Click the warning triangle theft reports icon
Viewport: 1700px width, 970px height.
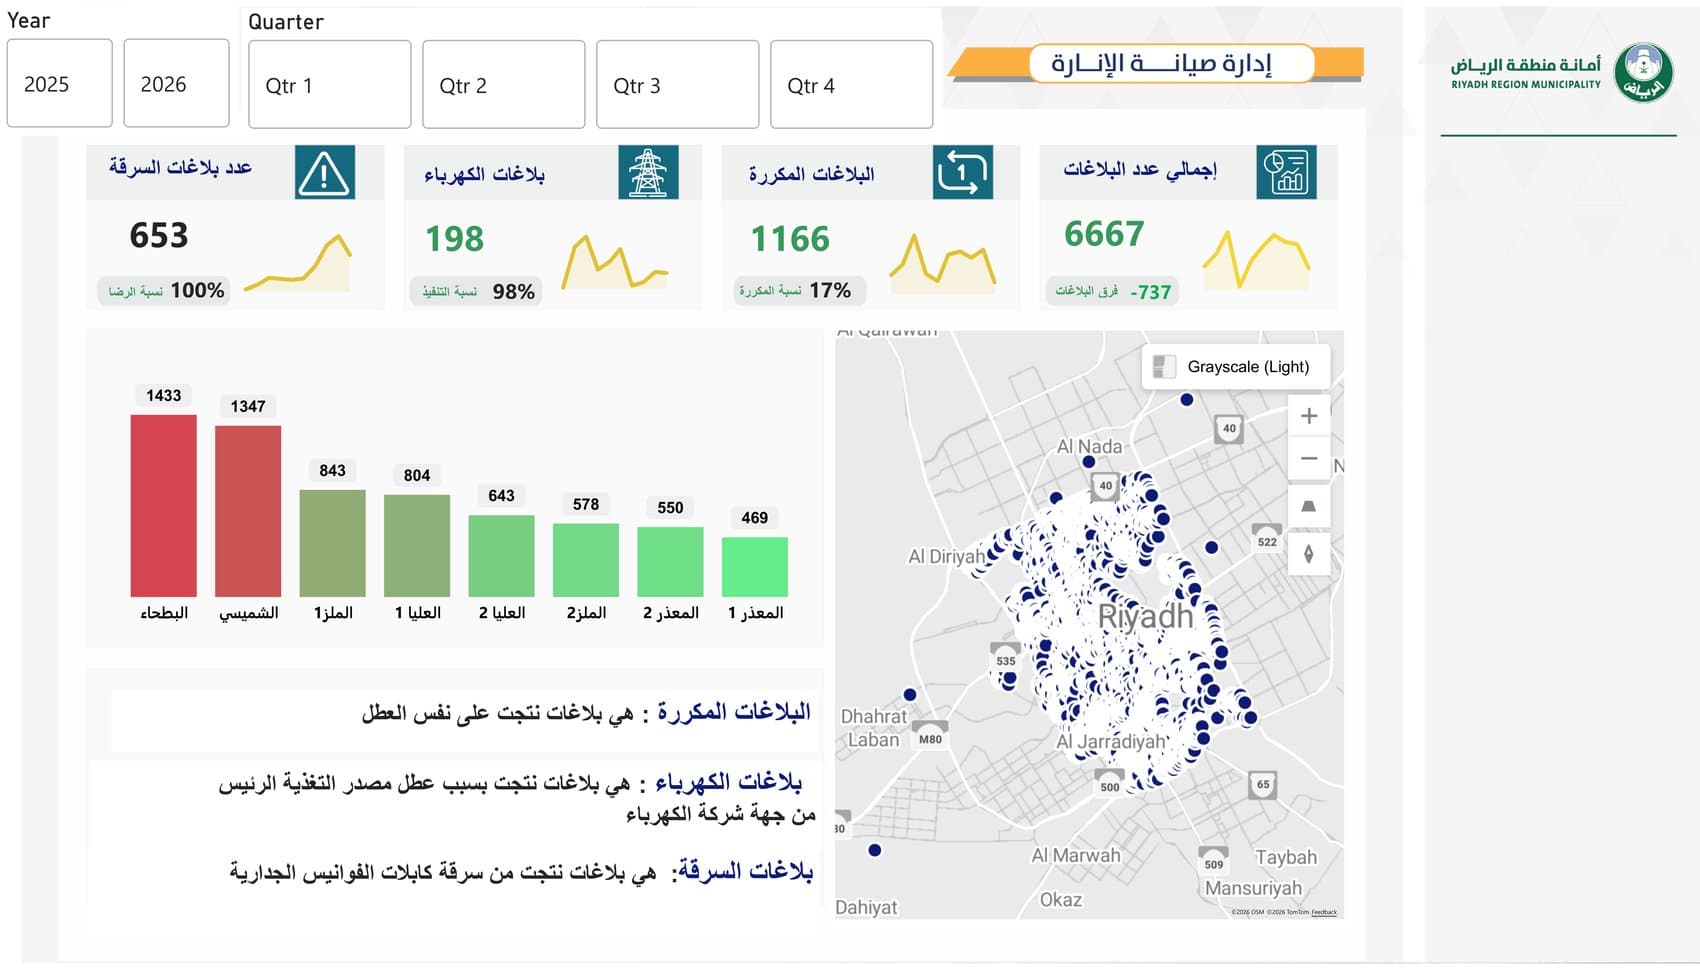tap(325, 172)
